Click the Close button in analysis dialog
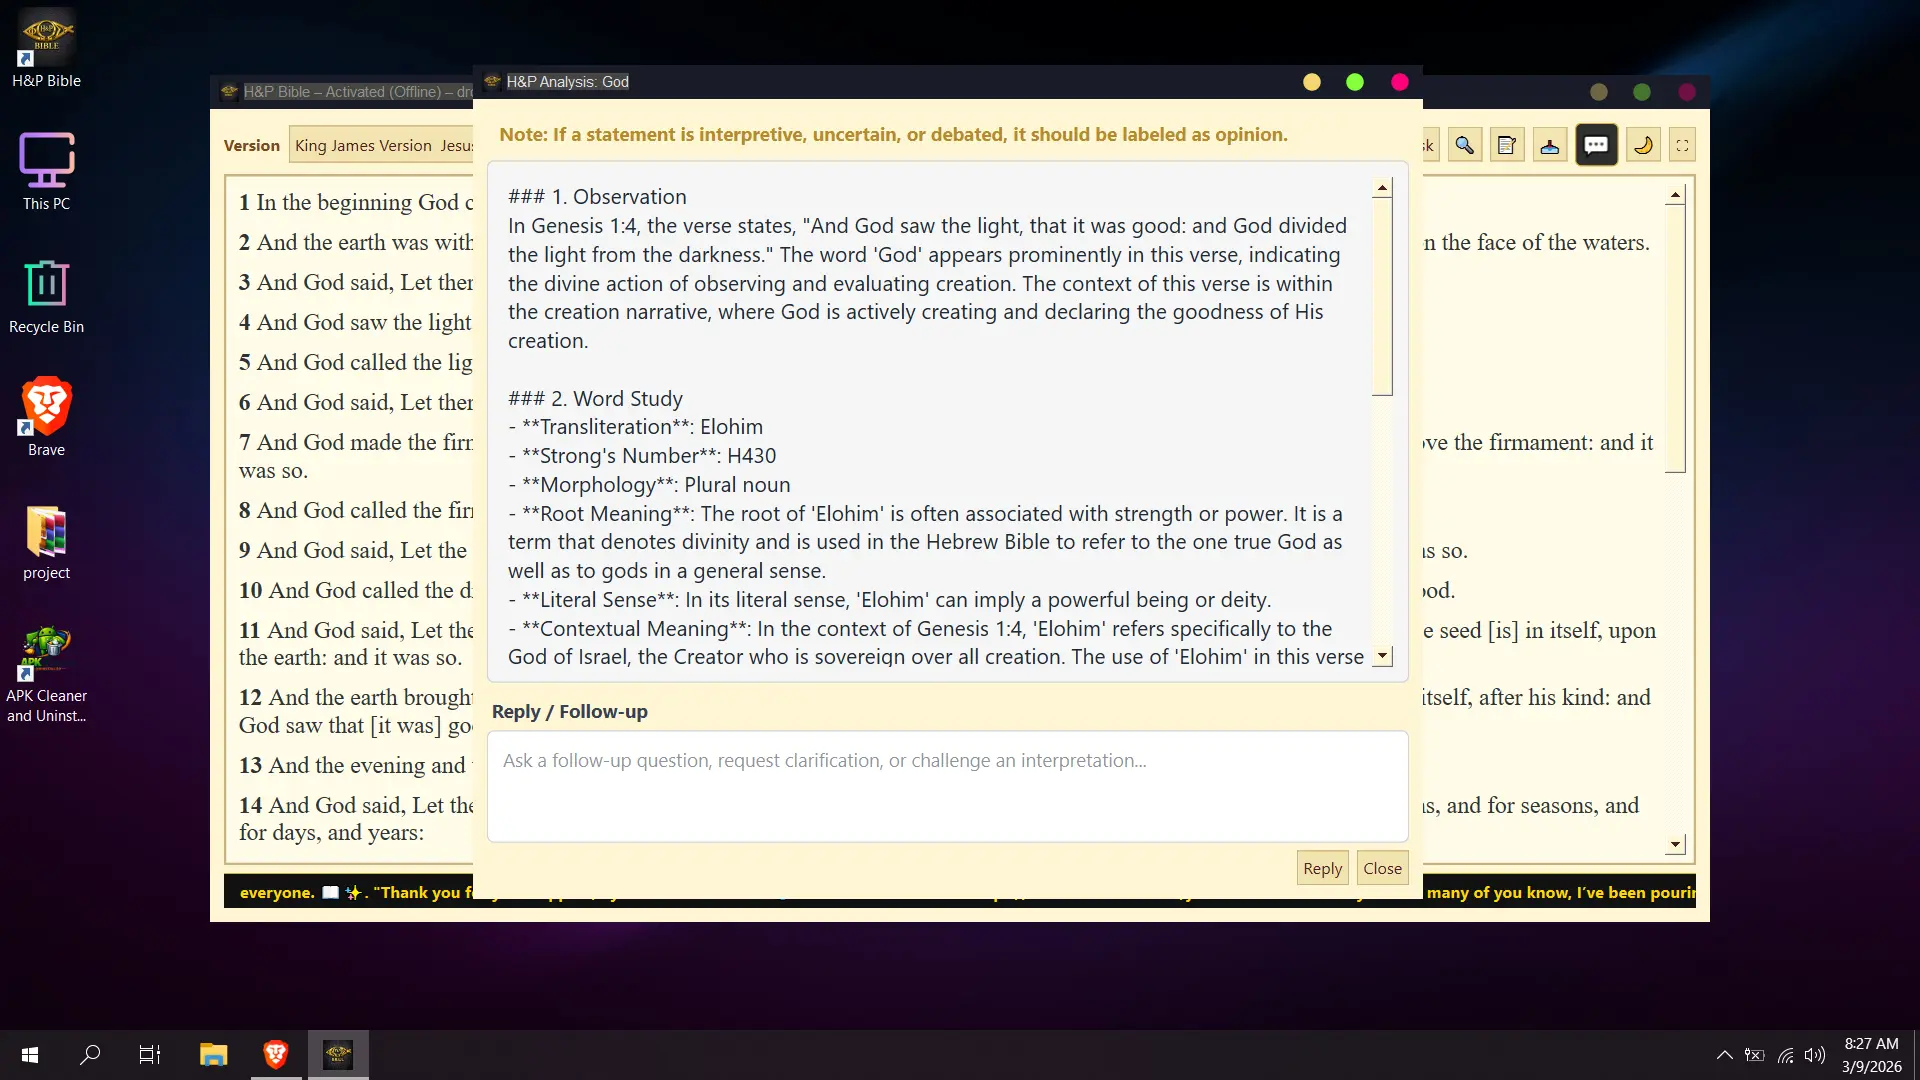The height and width of the screenshot is (1080, 1920). coord(1382,868)
